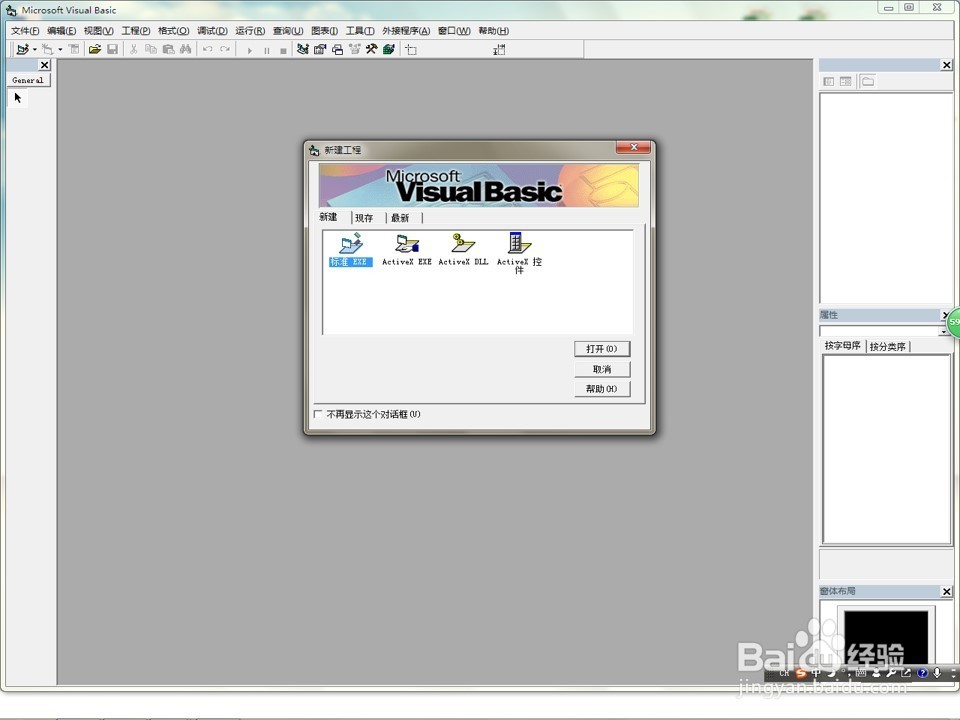The image size is (960, 720).
Task: Open the 运行(R) menu
Action: [250, 31]
